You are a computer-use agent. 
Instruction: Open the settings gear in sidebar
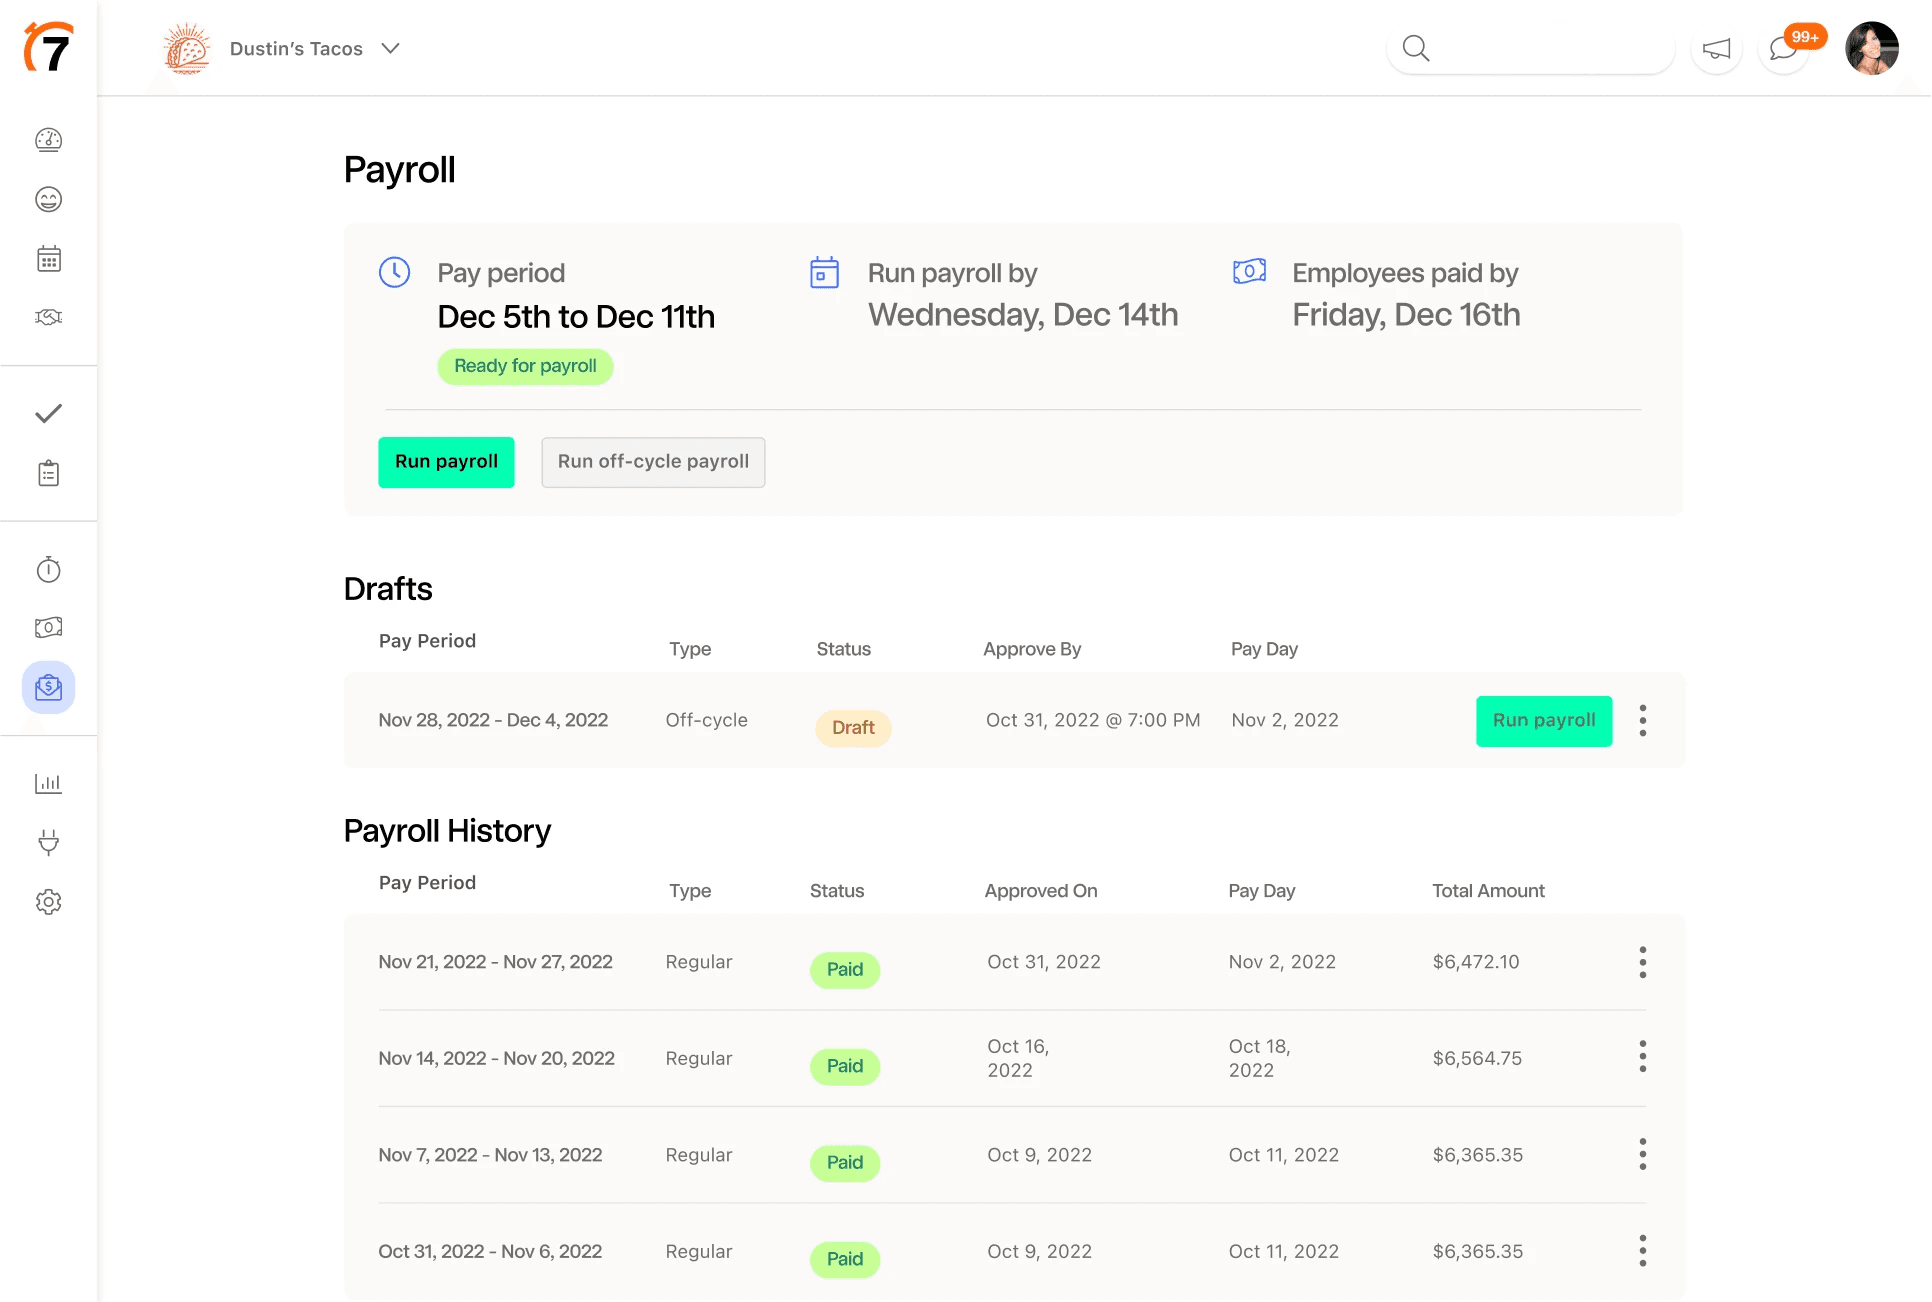tap(48, 901)
